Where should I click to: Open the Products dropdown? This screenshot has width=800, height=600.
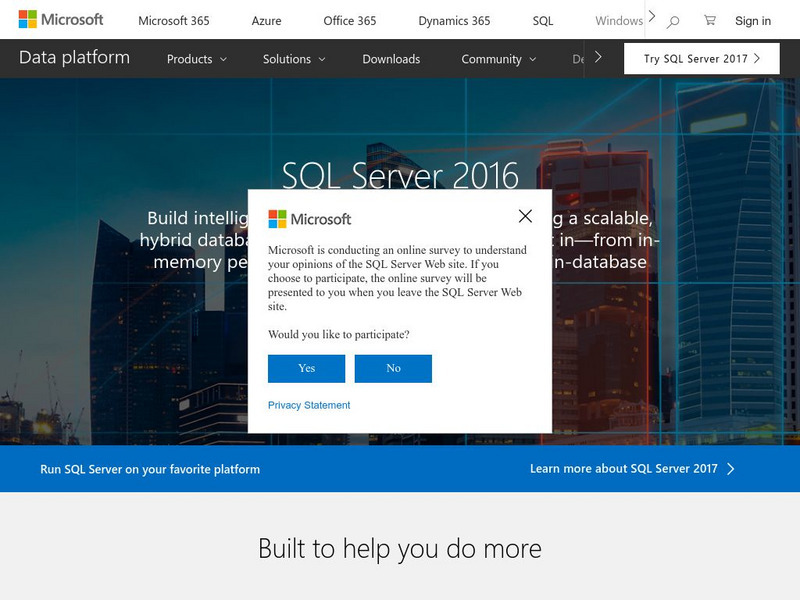(x=196, y=59)
